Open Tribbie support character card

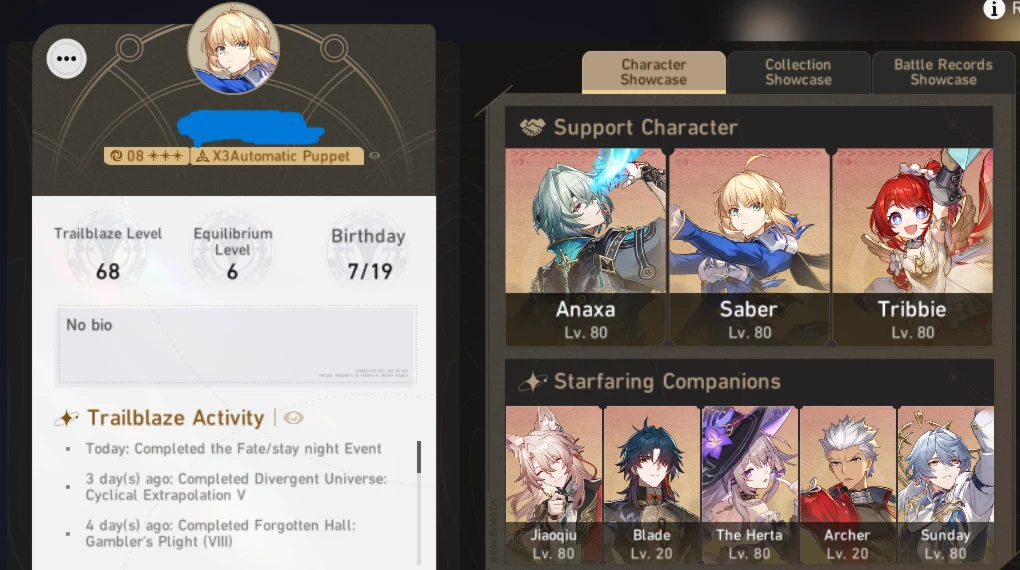point(913,247)
